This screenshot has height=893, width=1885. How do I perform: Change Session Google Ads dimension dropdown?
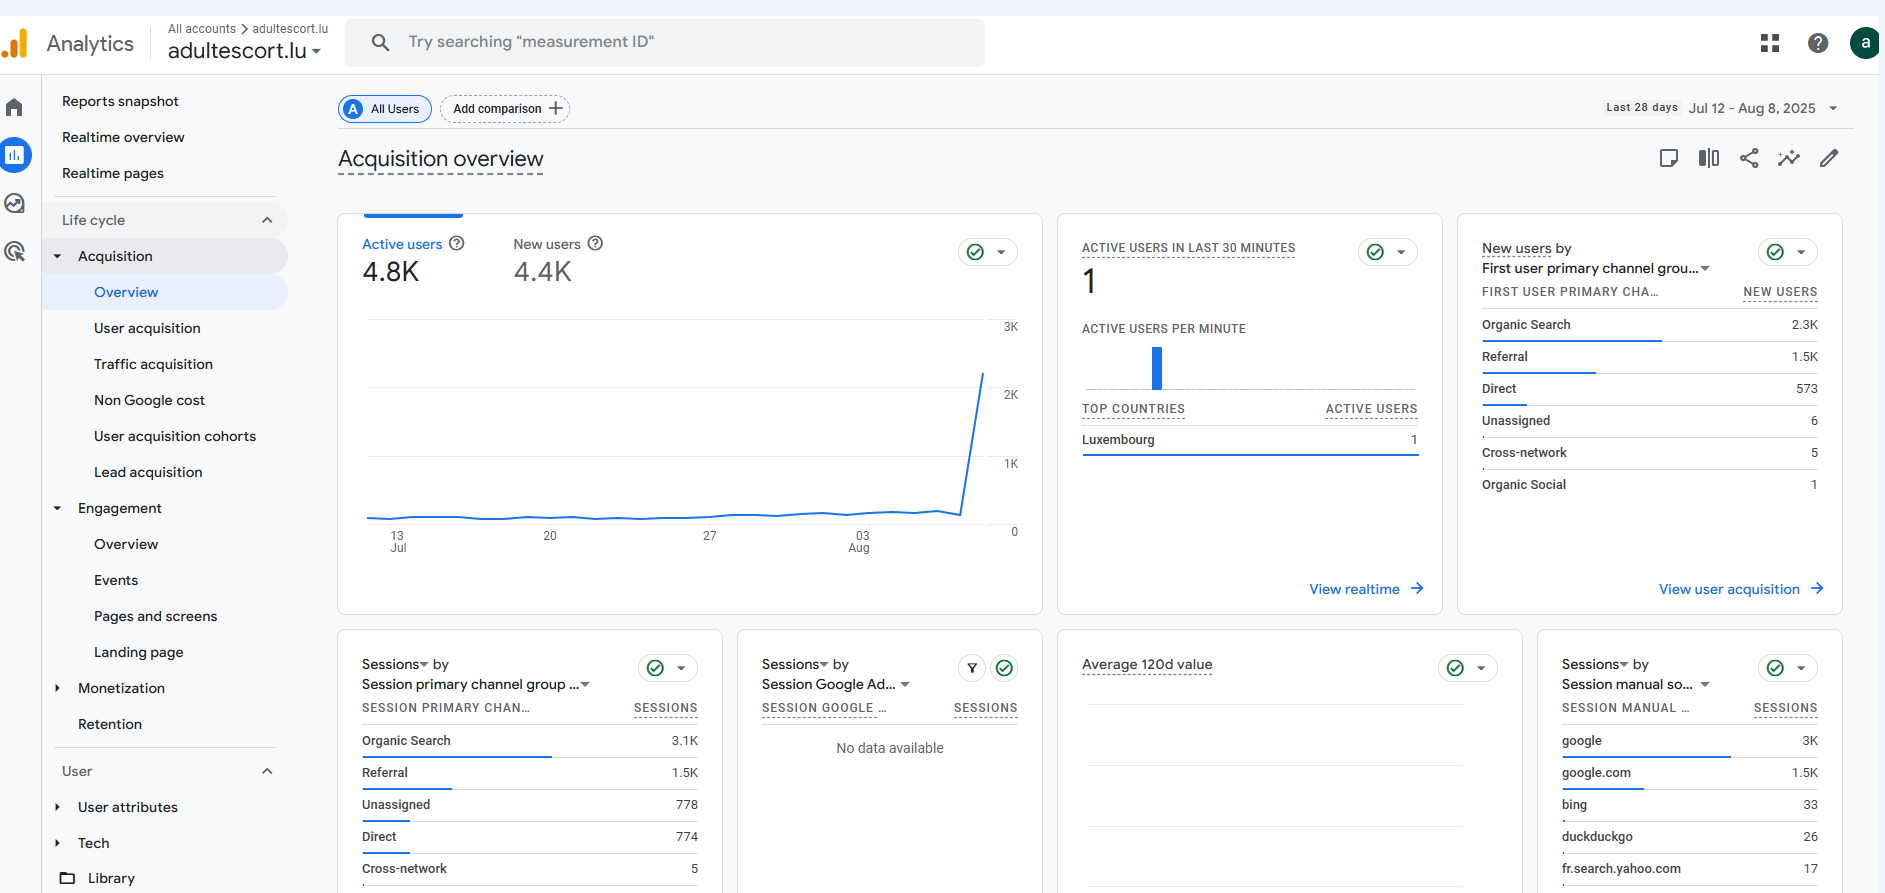(836, 684)
